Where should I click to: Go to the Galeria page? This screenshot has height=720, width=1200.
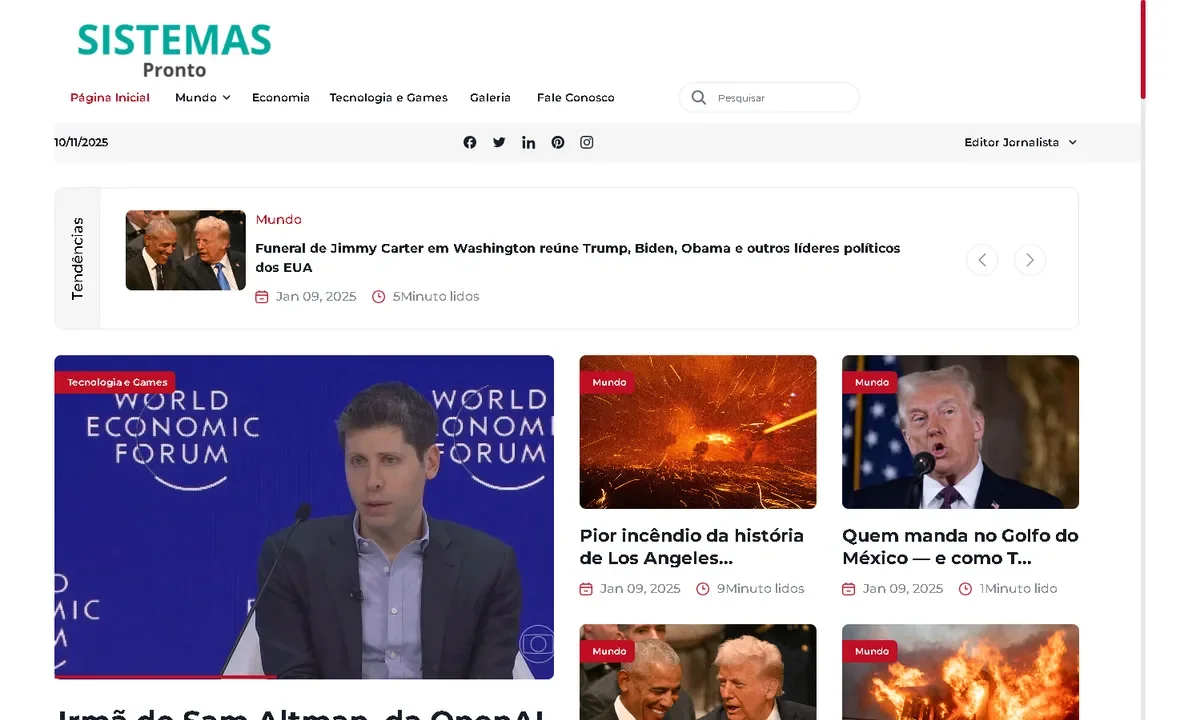click(490, 97)
